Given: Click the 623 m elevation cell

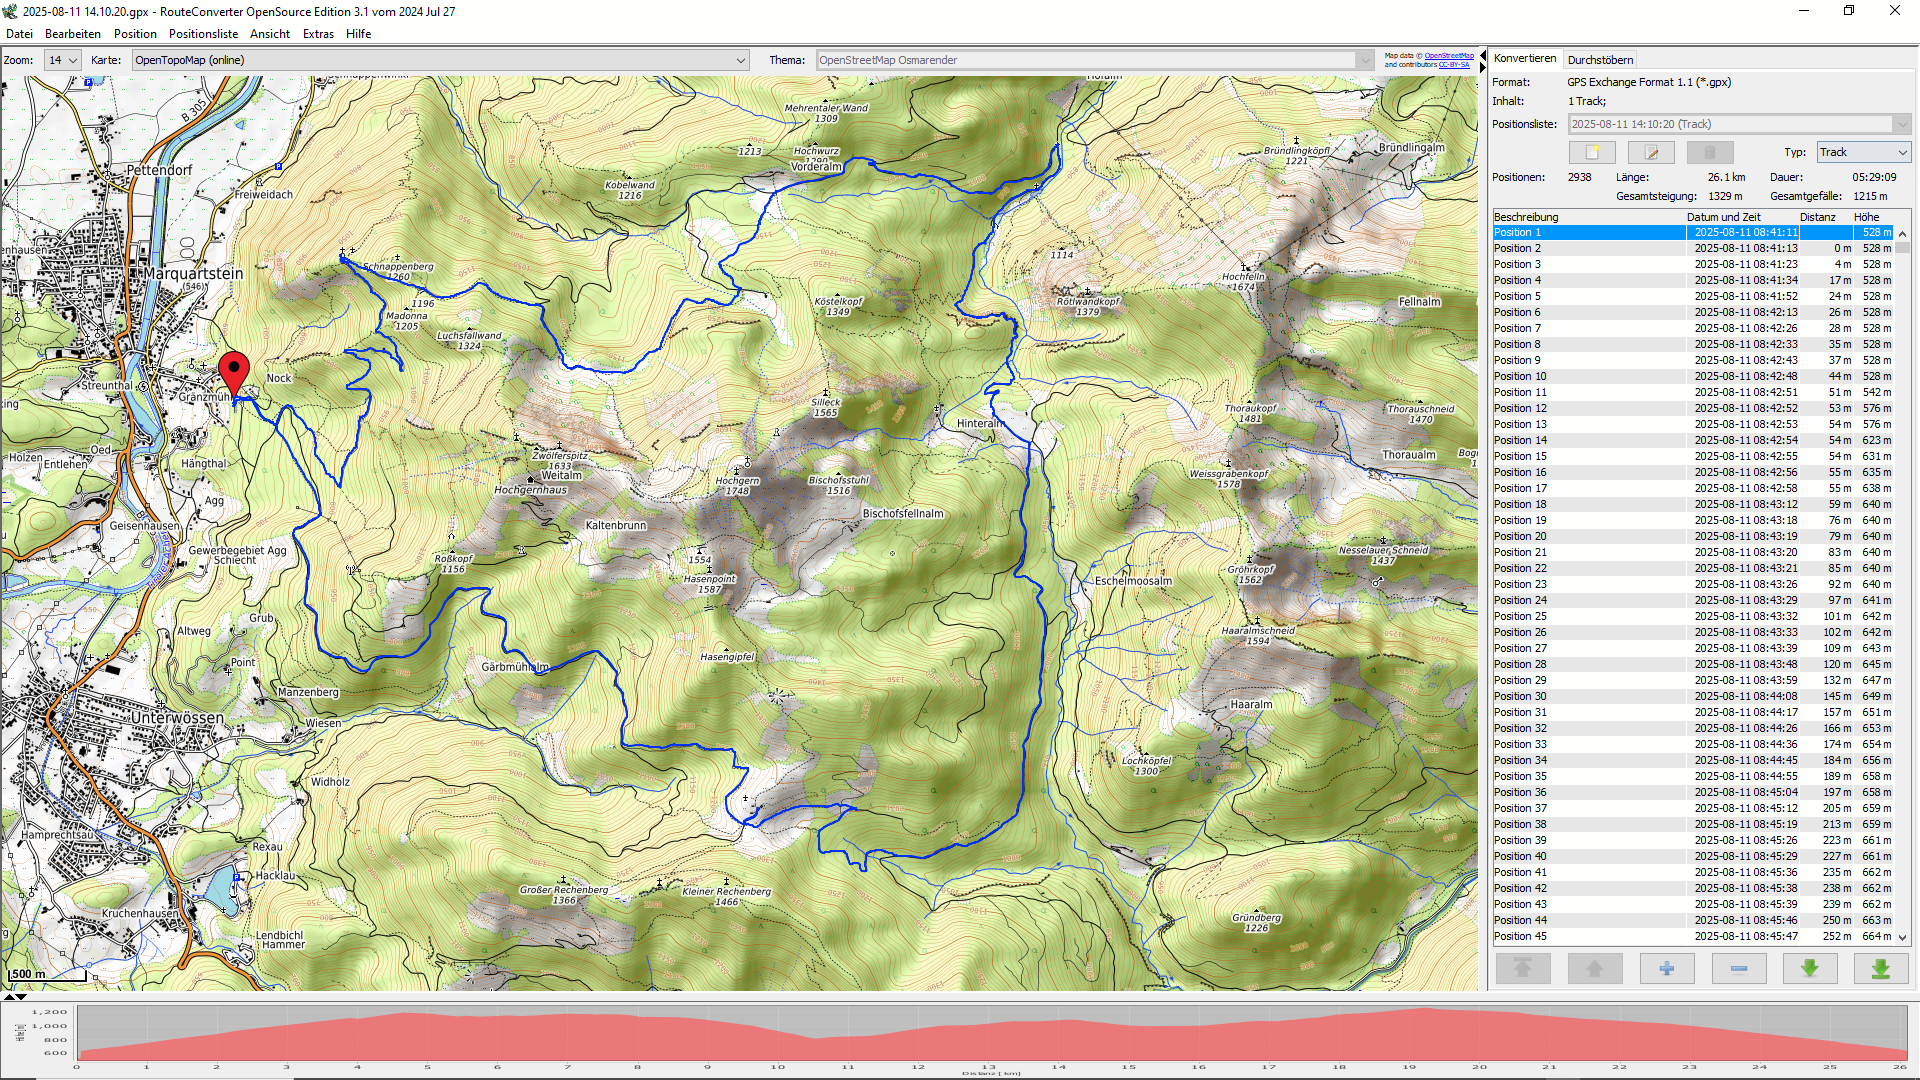Looking at the screenshot, I should point(1876,440).
